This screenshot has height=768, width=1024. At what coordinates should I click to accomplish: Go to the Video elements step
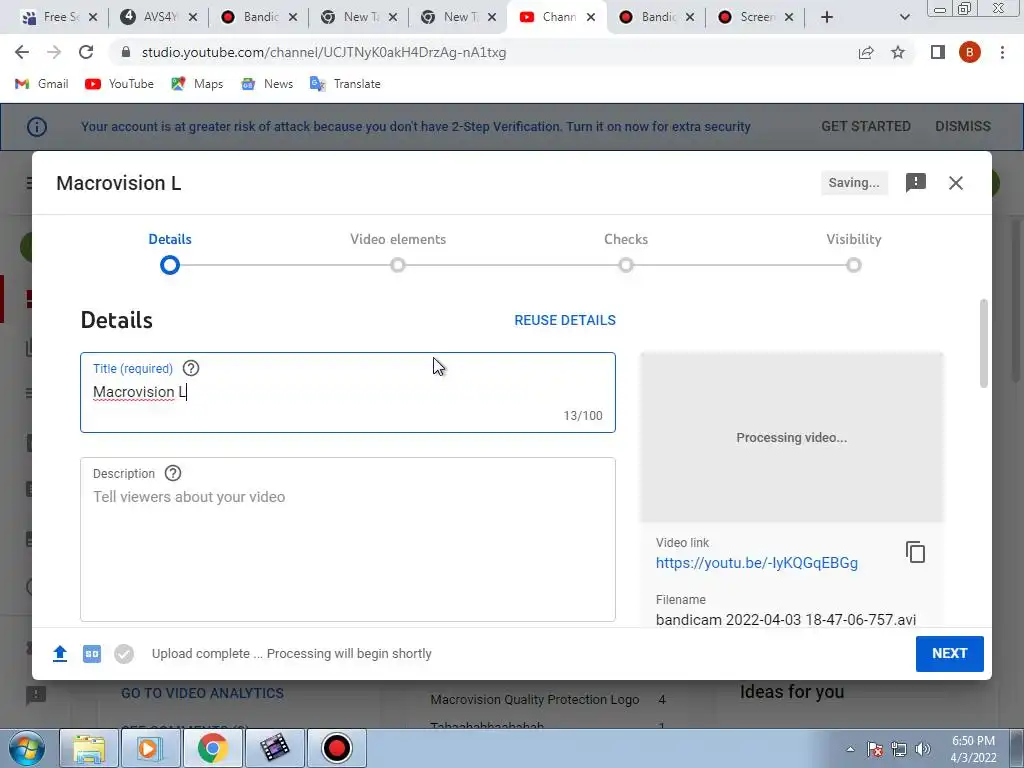click(x=398, y=251)
